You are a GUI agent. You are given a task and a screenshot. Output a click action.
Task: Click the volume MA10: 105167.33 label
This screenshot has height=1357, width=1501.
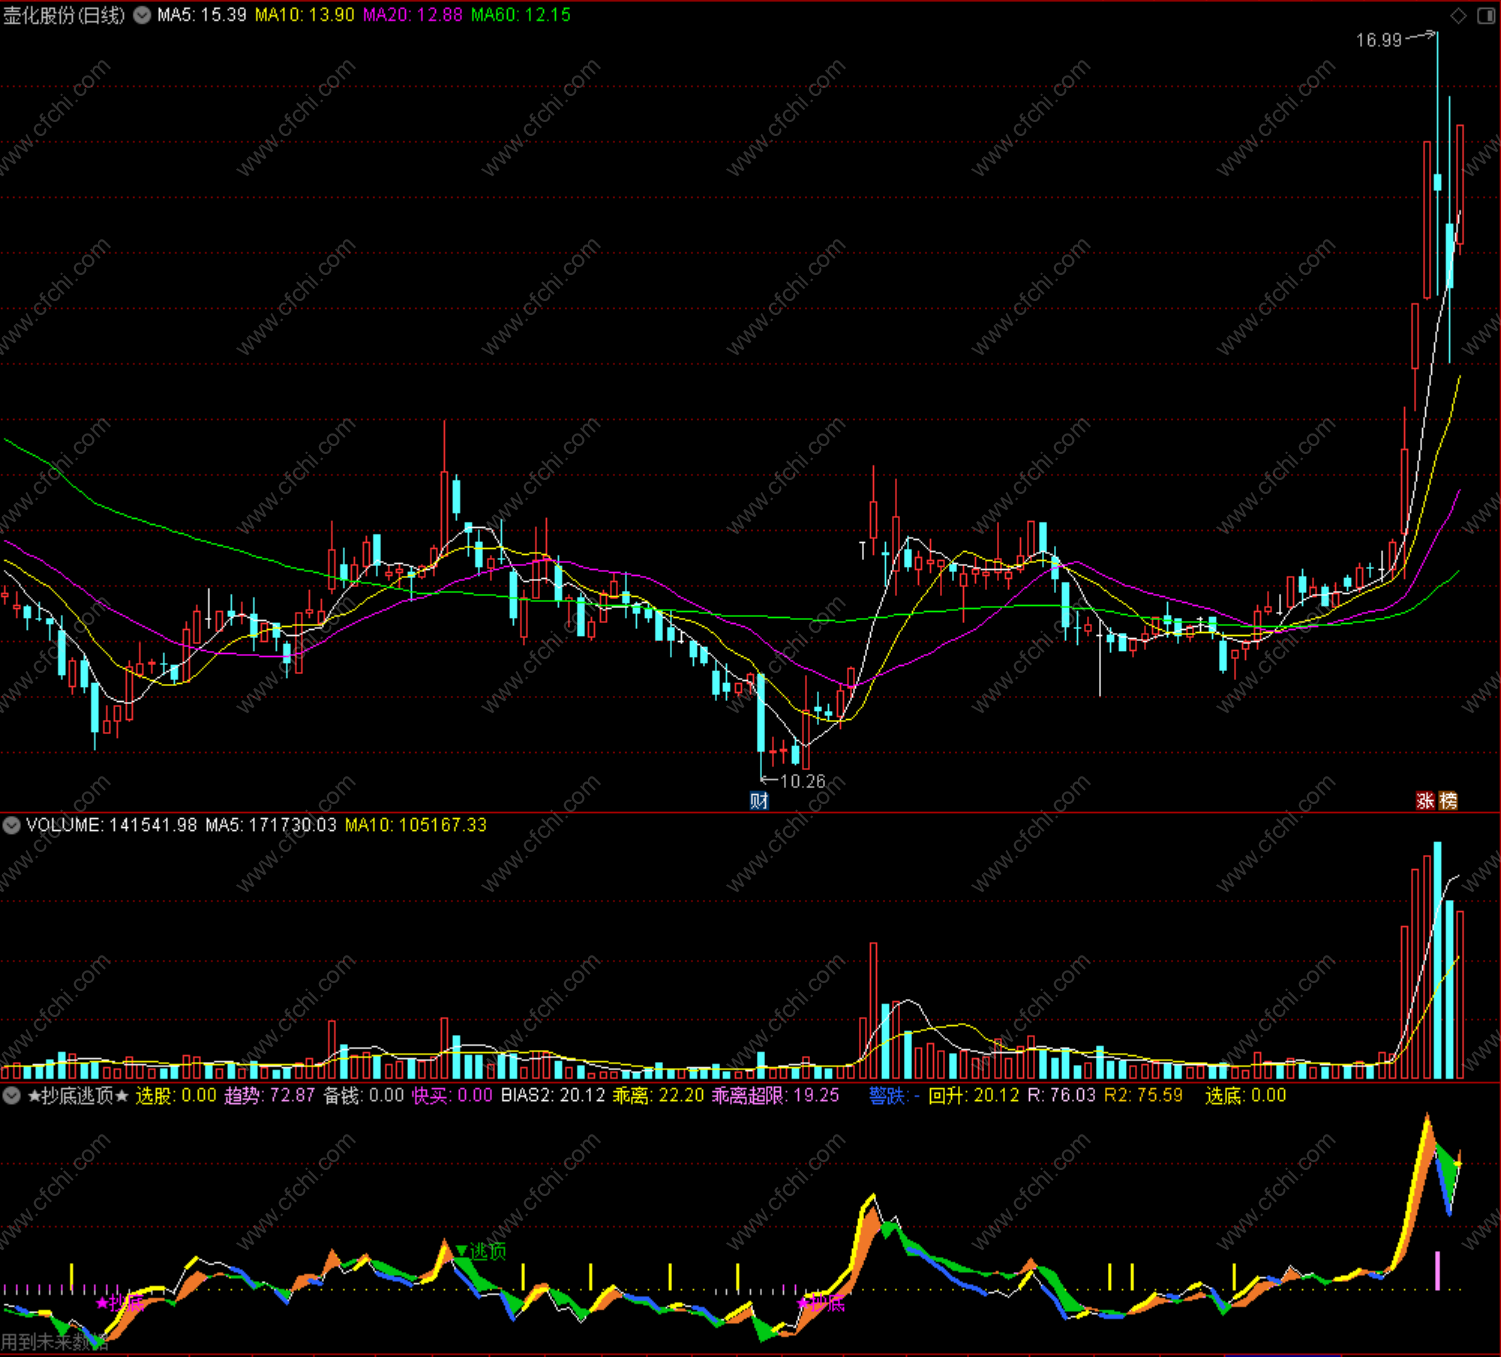click(x=416, y=825)
